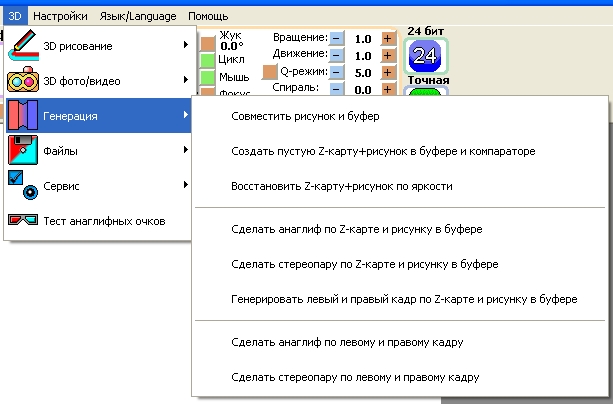
Task: Click the Генерация red-blue icon
Action: [x=23, y=115]
